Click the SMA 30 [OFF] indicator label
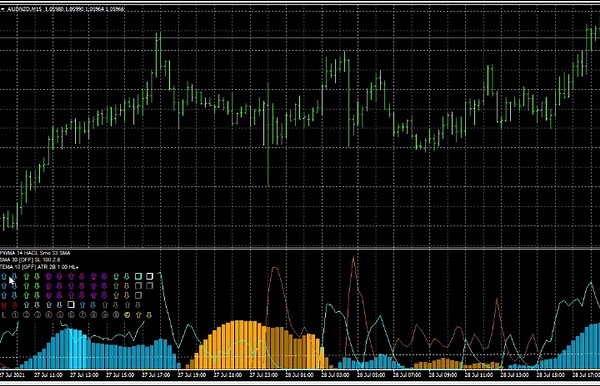This screenshot has width=600, height=386. [30, 260]
